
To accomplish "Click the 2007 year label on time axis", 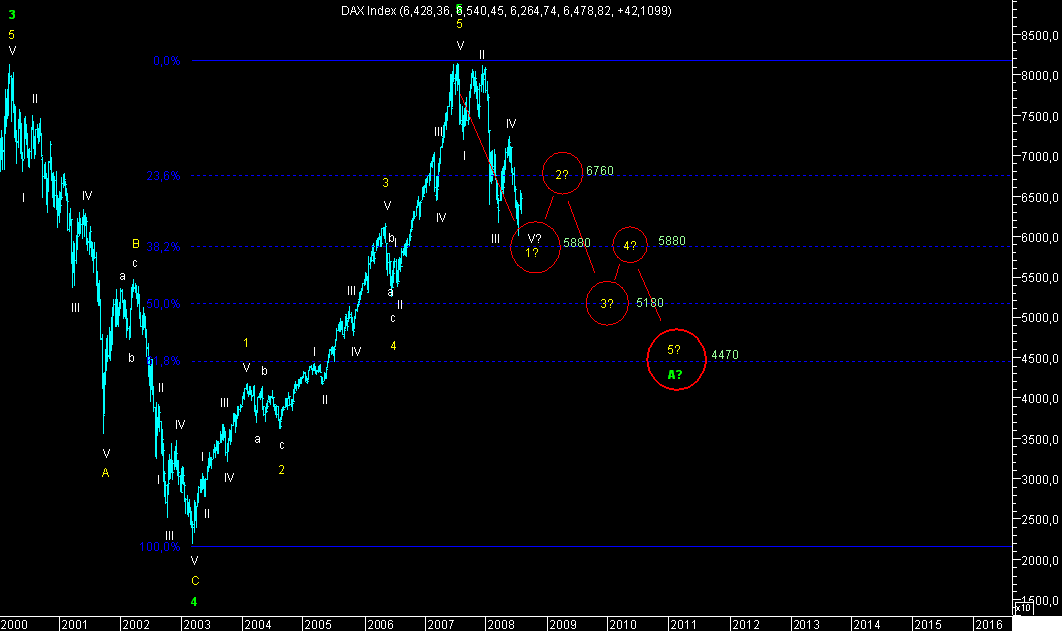I will tap(440, 624).
